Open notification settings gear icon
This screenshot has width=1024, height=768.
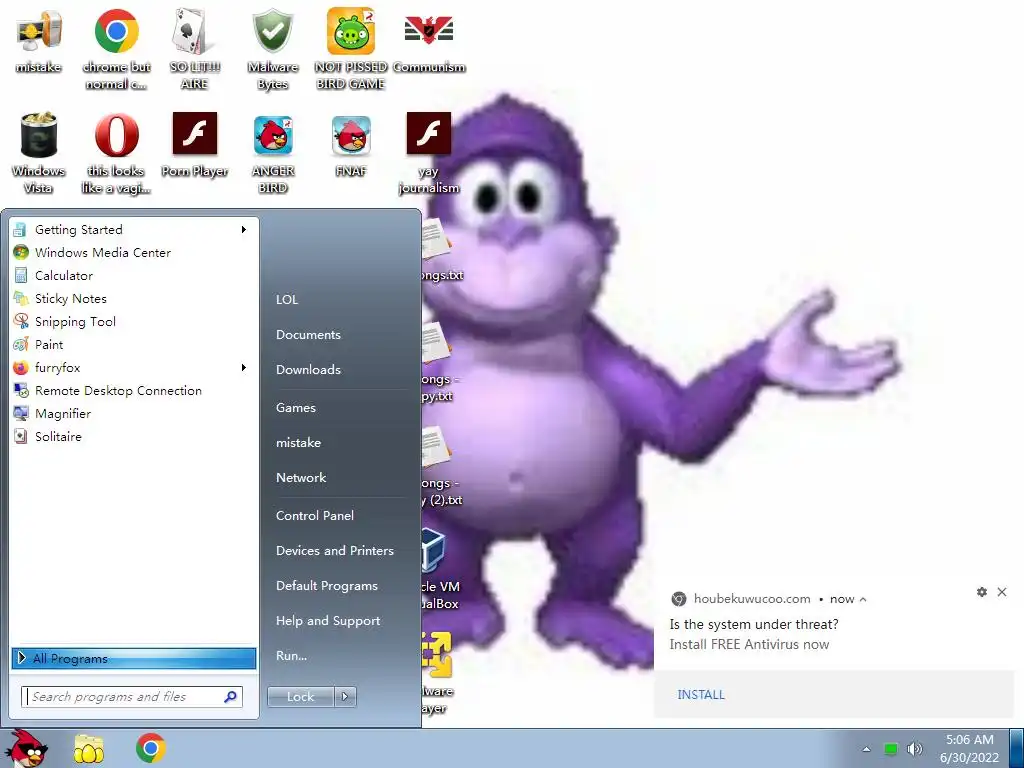tap(982, 592)
